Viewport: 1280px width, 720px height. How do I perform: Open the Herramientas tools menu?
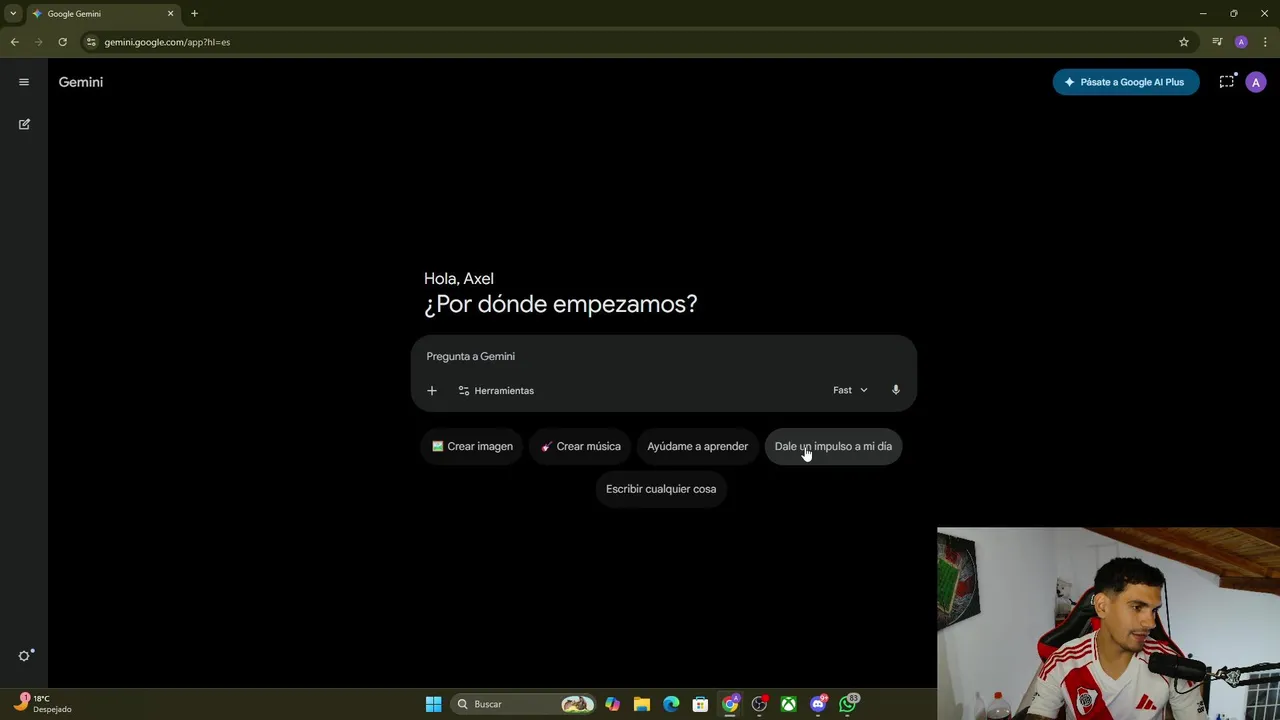(x=496, y=390)
